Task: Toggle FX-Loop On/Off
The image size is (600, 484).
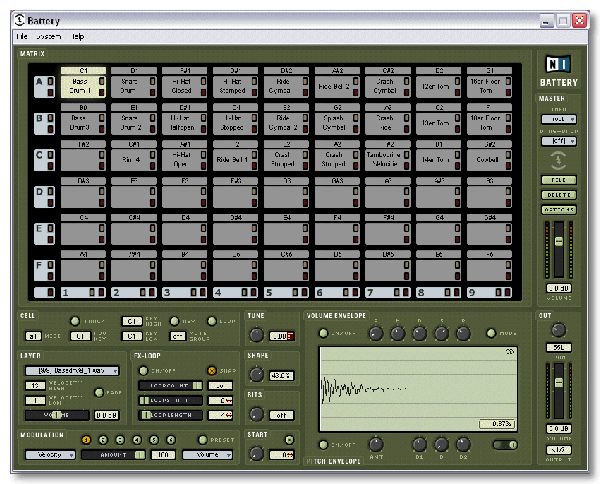Action: coord(143,370)
